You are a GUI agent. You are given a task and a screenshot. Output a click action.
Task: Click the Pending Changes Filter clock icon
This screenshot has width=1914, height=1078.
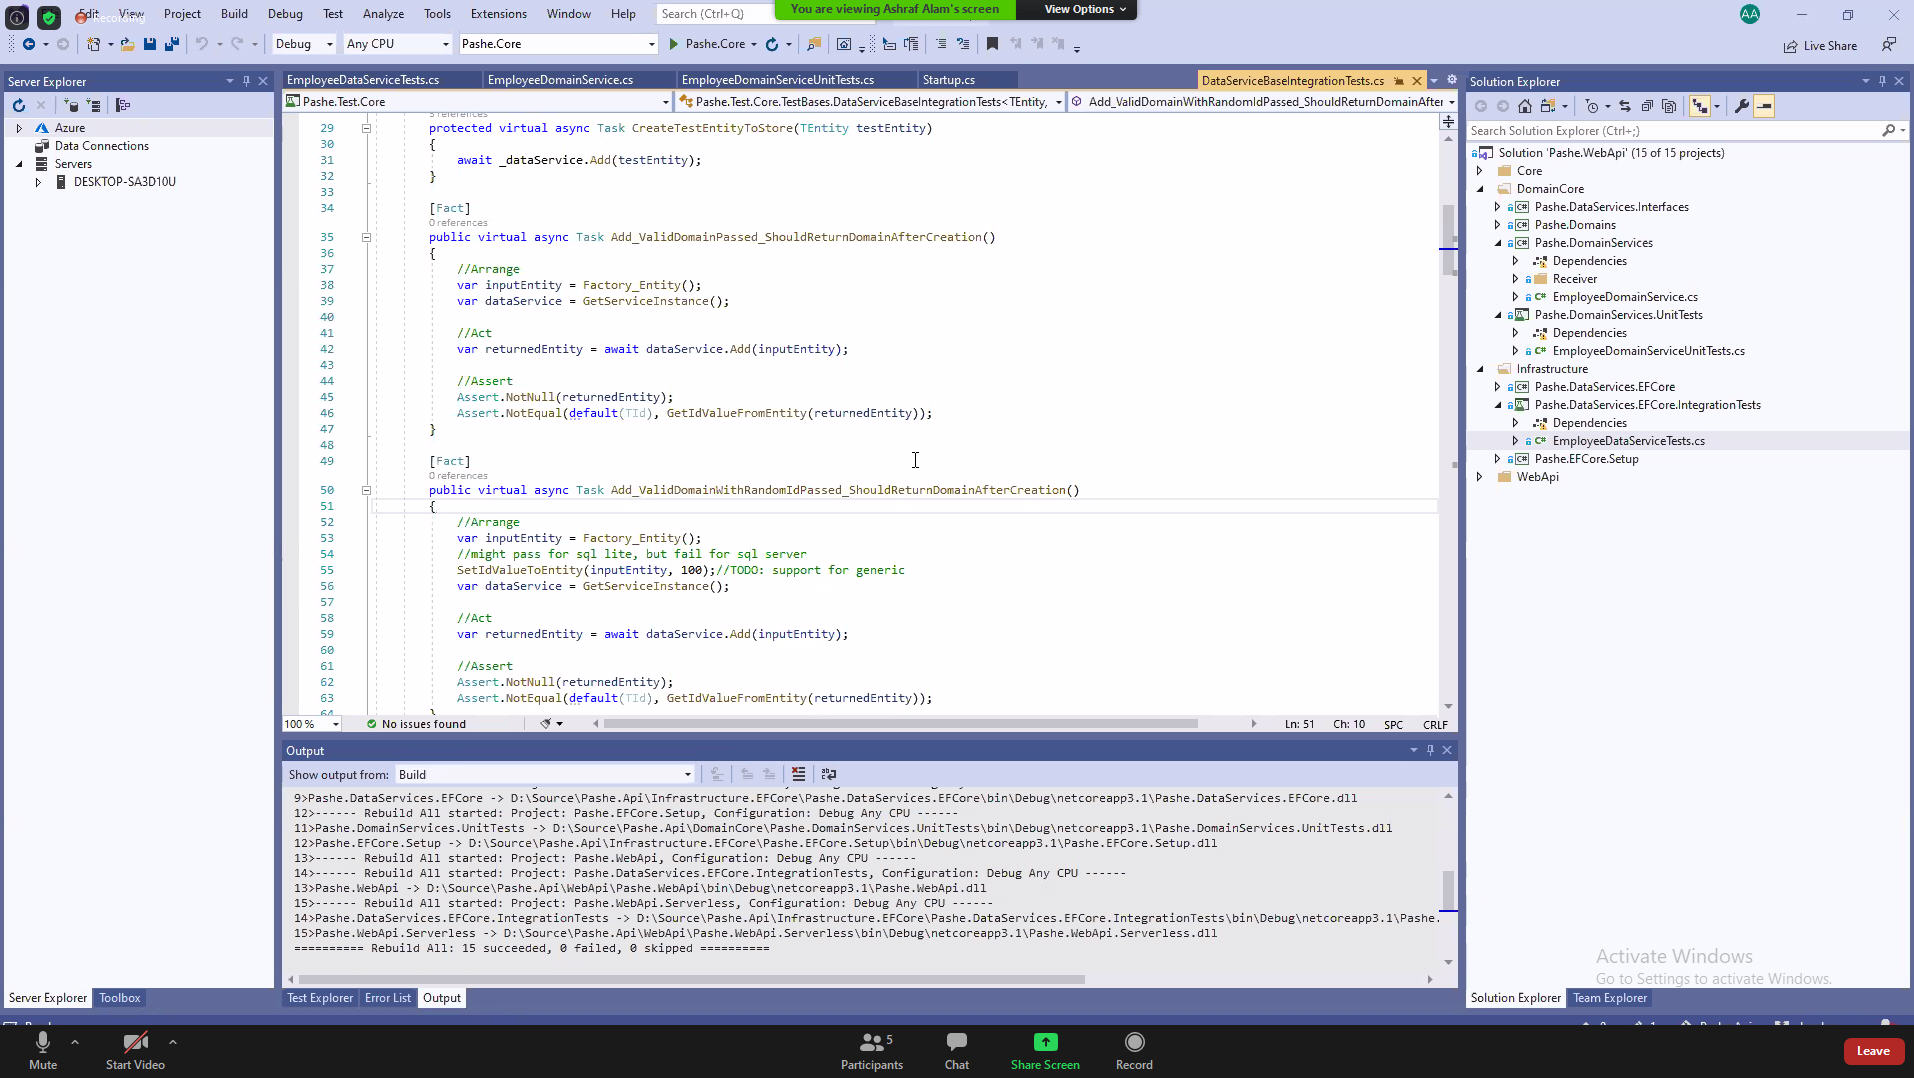click(x=1592, y=106)
